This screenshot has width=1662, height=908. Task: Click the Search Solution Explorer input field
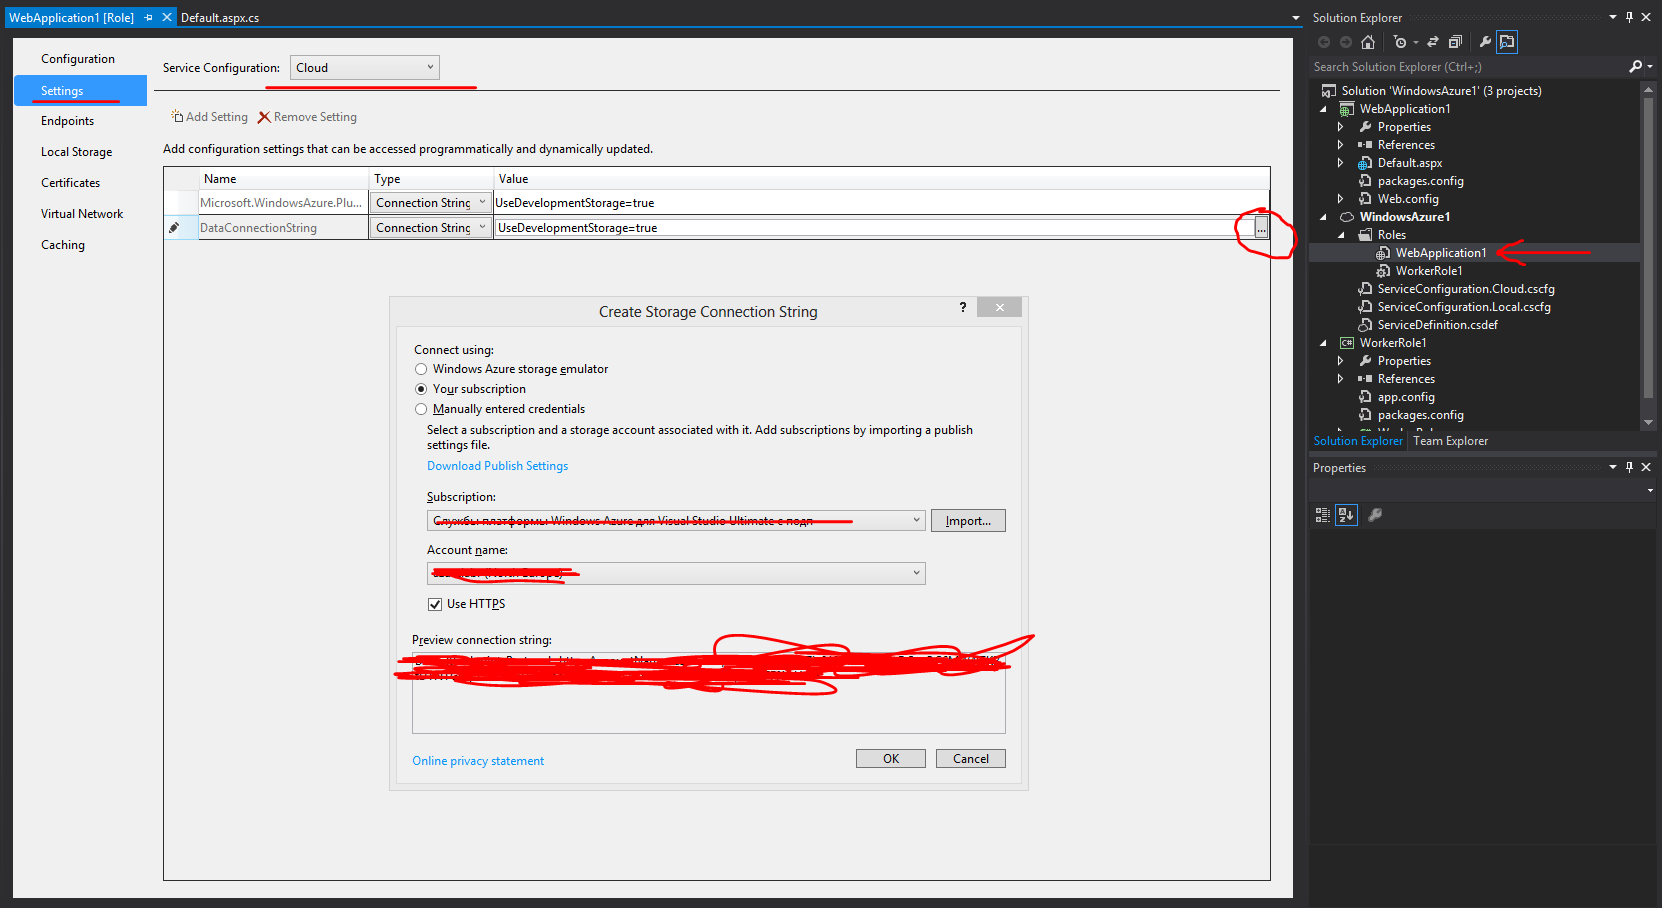tap(1468, 67)
